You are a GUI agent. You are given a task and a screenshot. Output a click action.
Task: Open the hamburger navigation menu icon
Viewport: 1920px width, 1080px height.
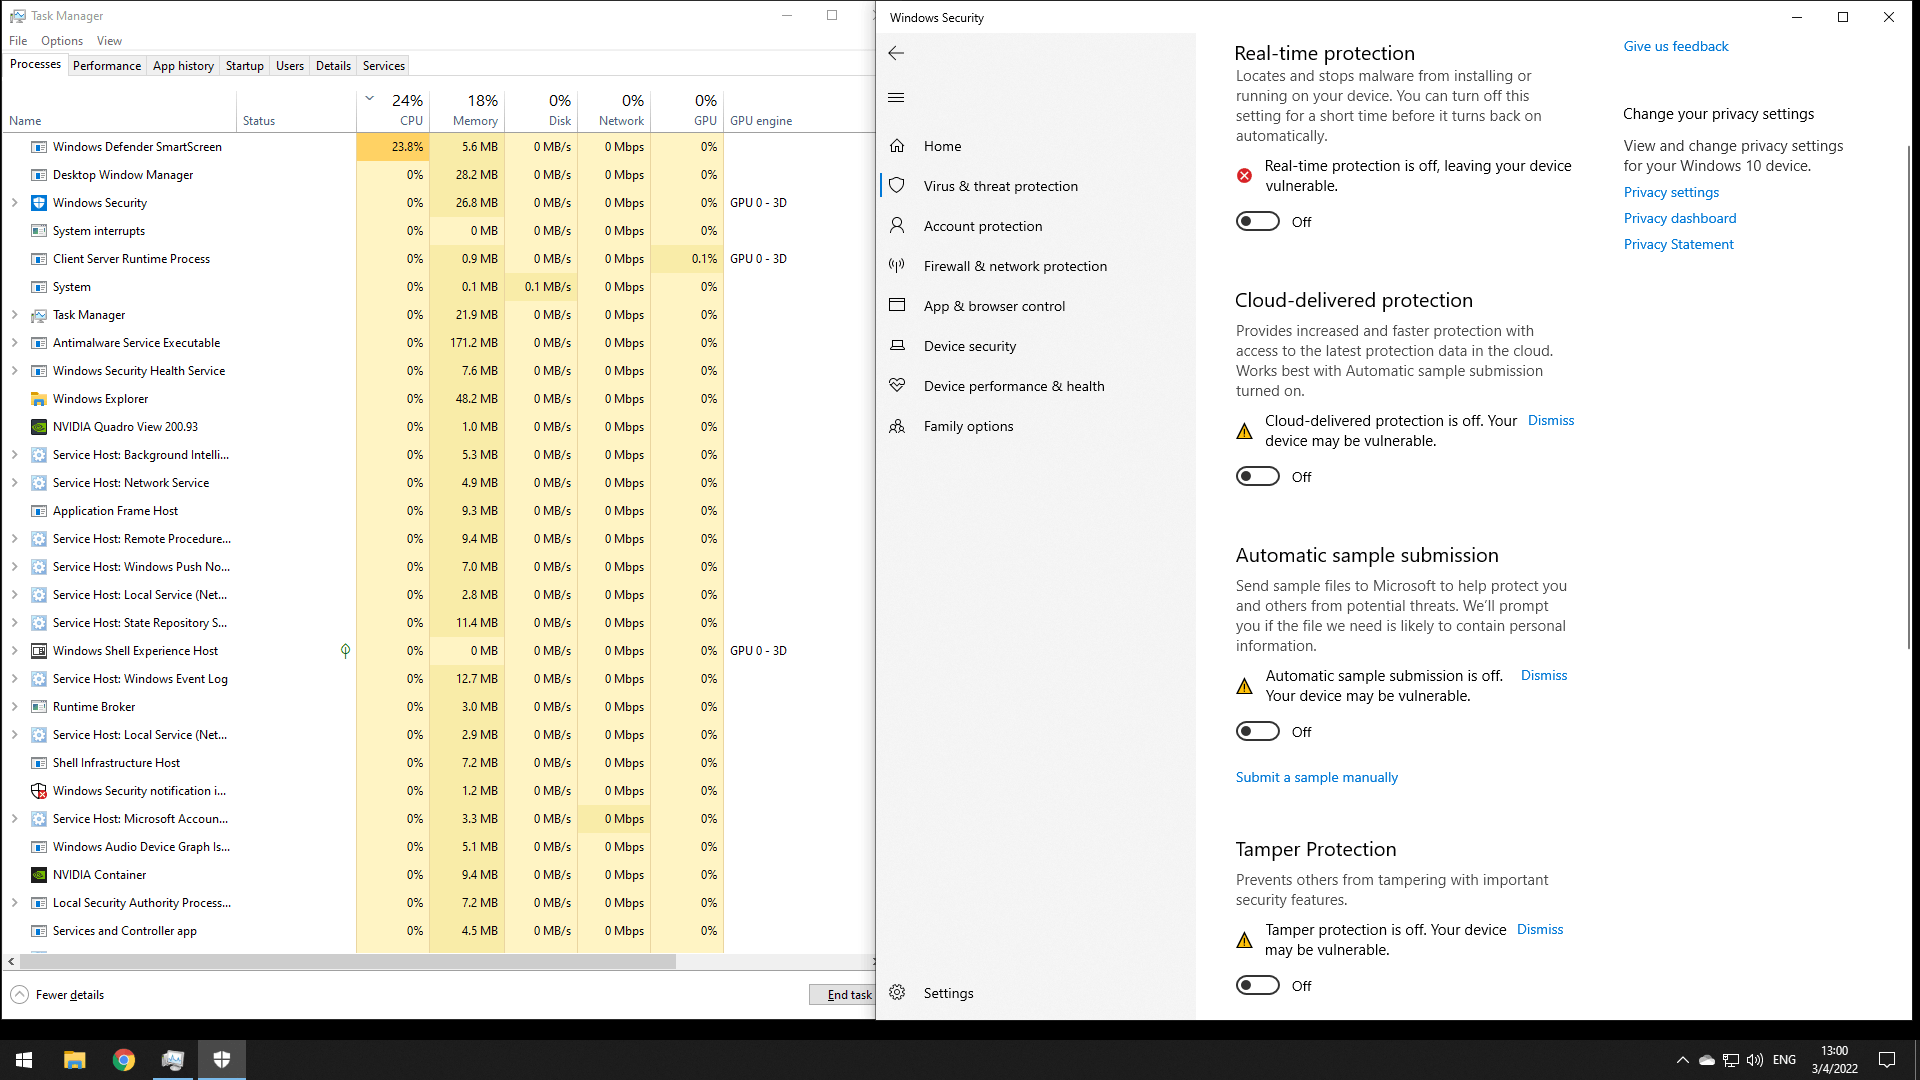pyautogui.click(x=896, y=98)
